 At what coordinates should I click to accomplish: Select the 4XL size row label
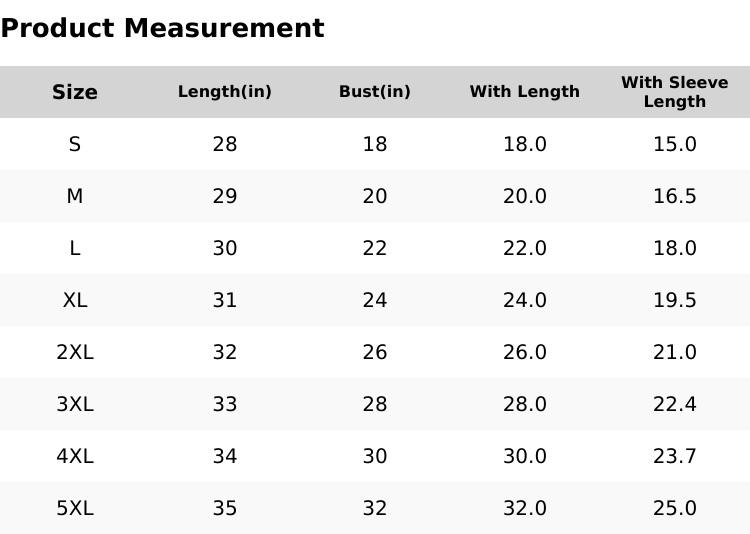75,456
